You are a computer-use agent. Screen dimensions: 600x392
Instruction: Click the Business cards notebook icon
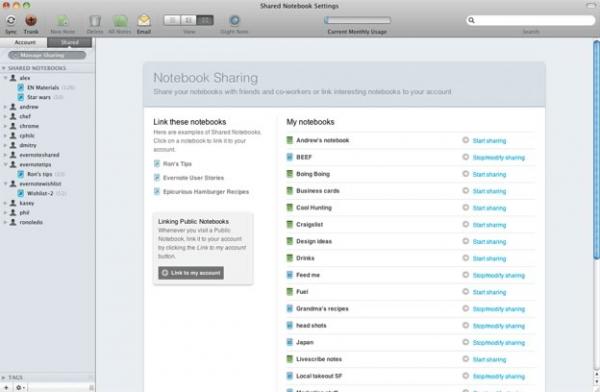pyautogui.click(x=290, y=191)
